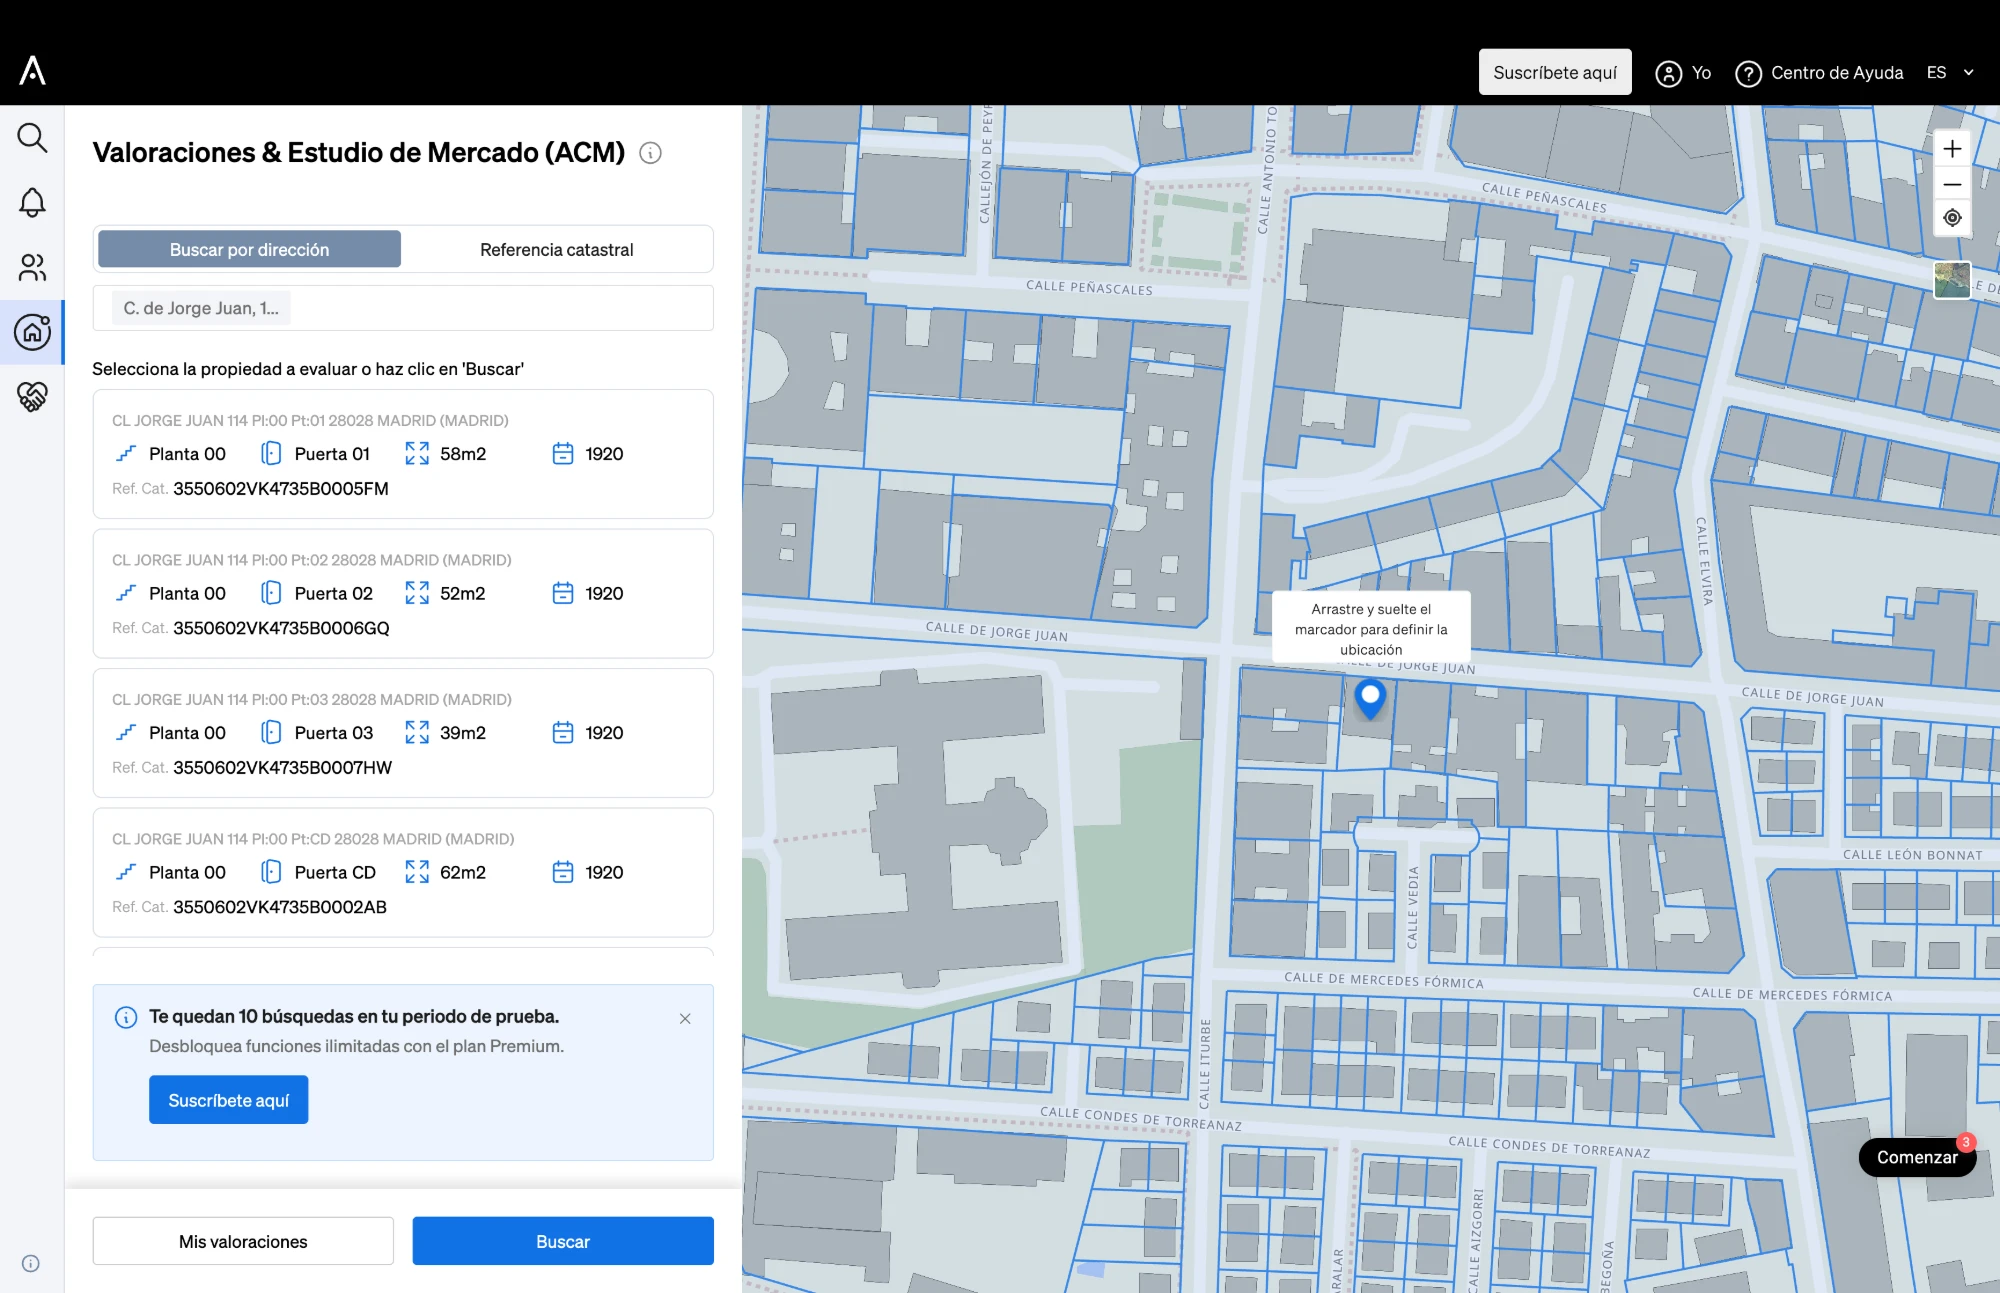The width and height of the screenshot is (2000, 1293).
Task: Center map on my current location
Action: point(1952,218)
